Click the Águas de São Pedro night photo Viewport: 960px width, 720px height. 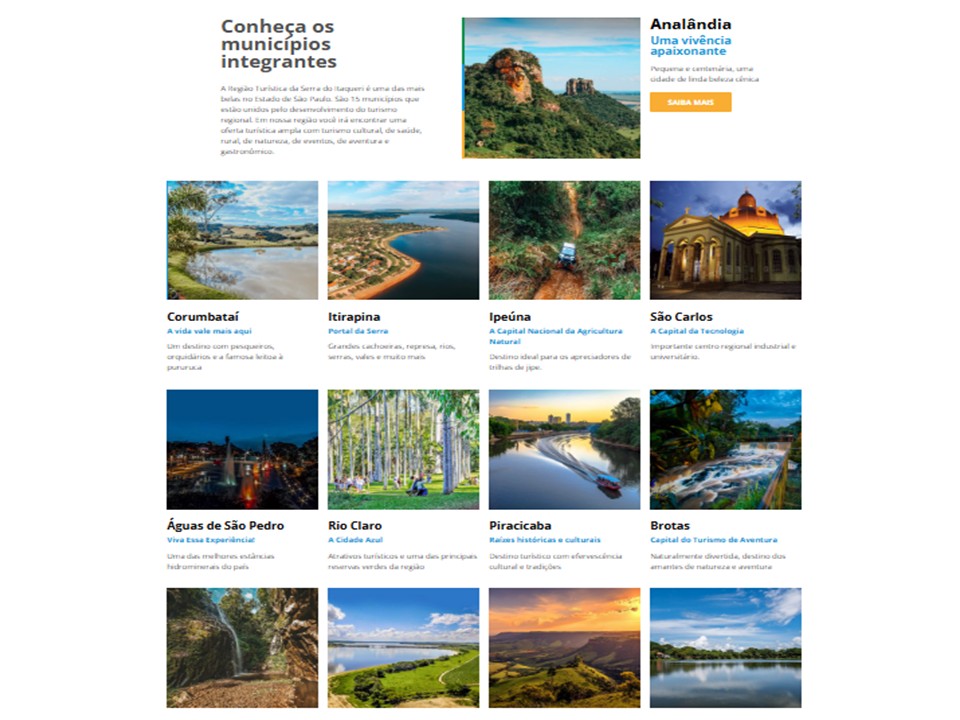(x=242, y=449)
